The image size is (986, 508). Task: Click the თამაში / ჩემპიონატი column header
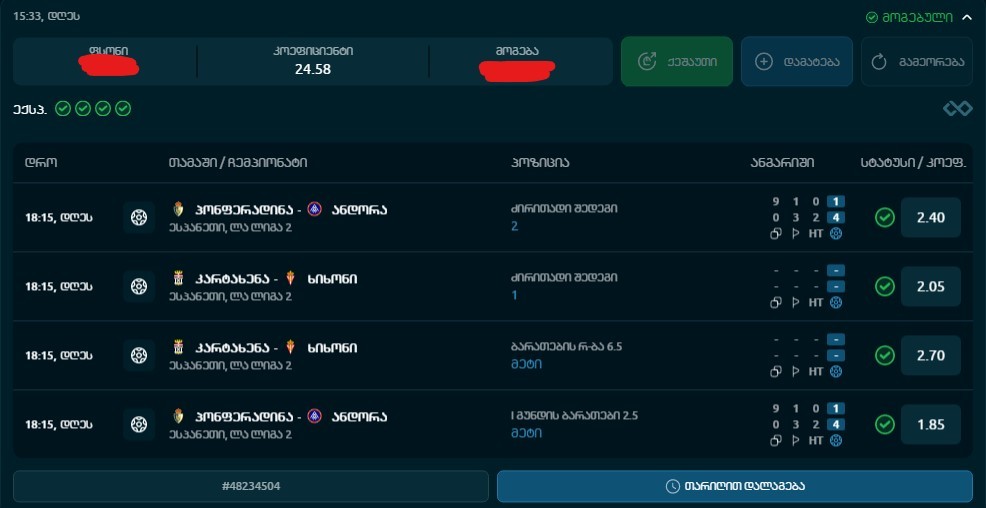(238, 163)
